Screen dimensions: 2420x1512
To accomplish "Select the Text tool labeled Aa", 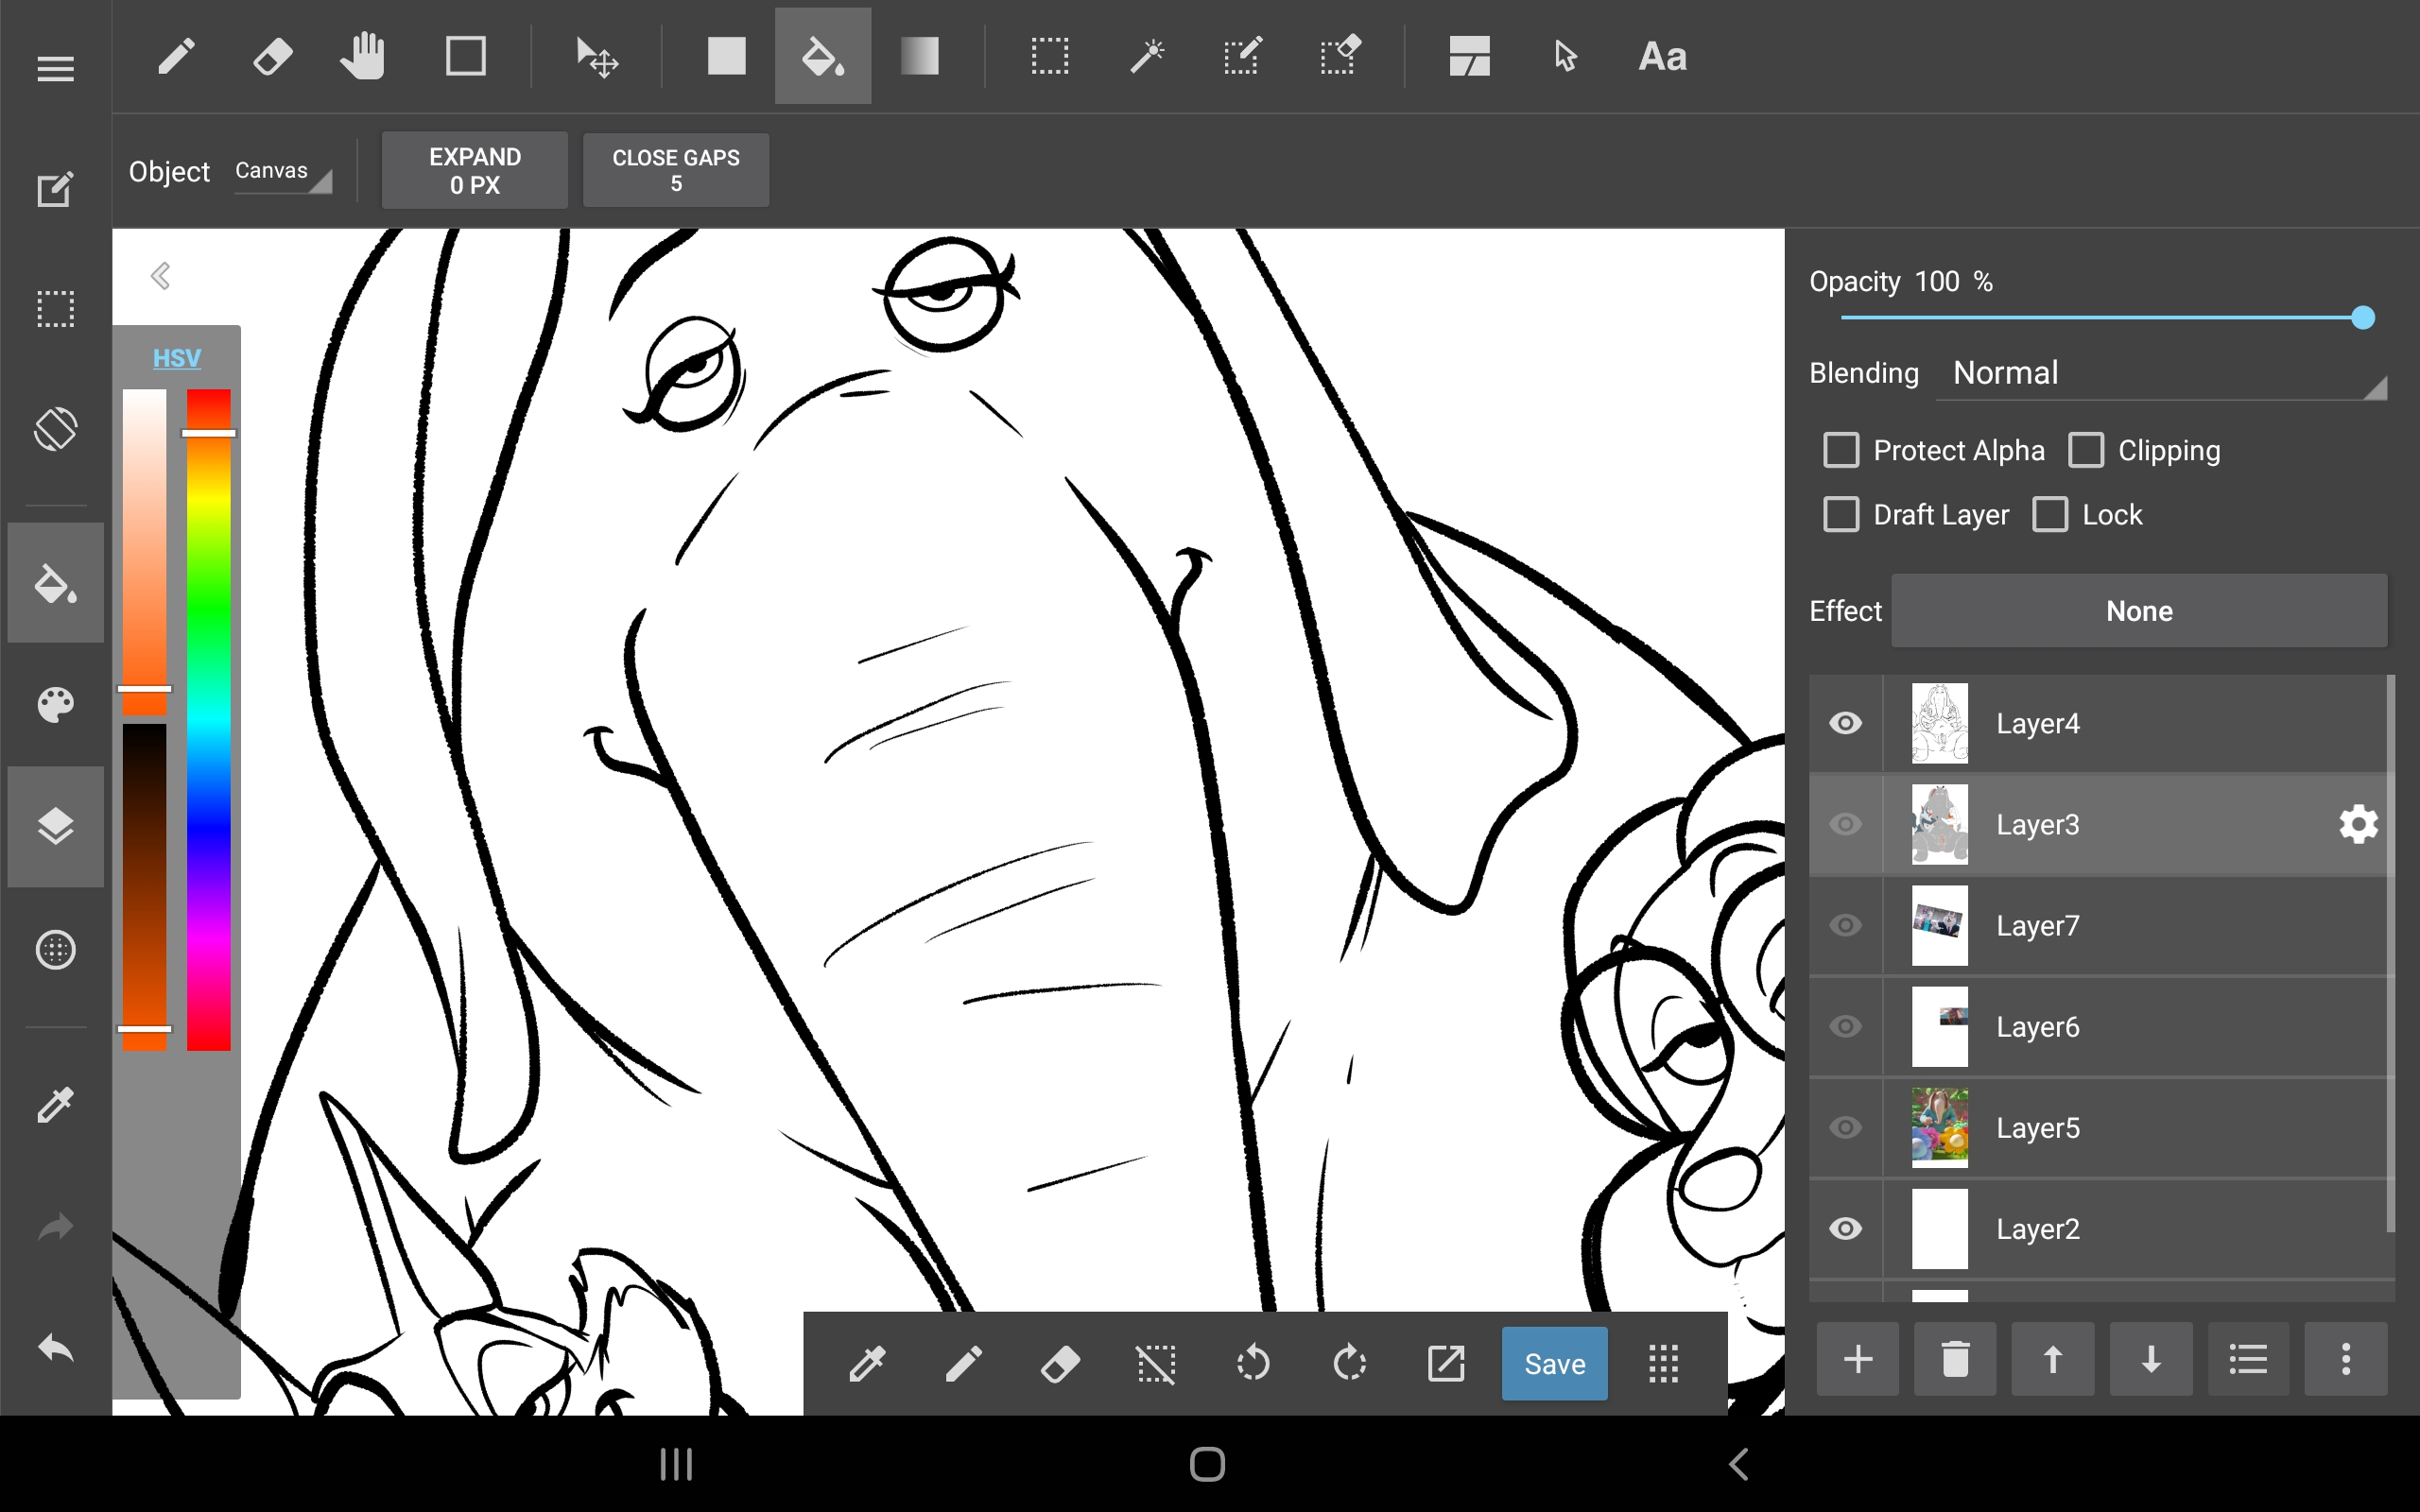I will 1661,56.
